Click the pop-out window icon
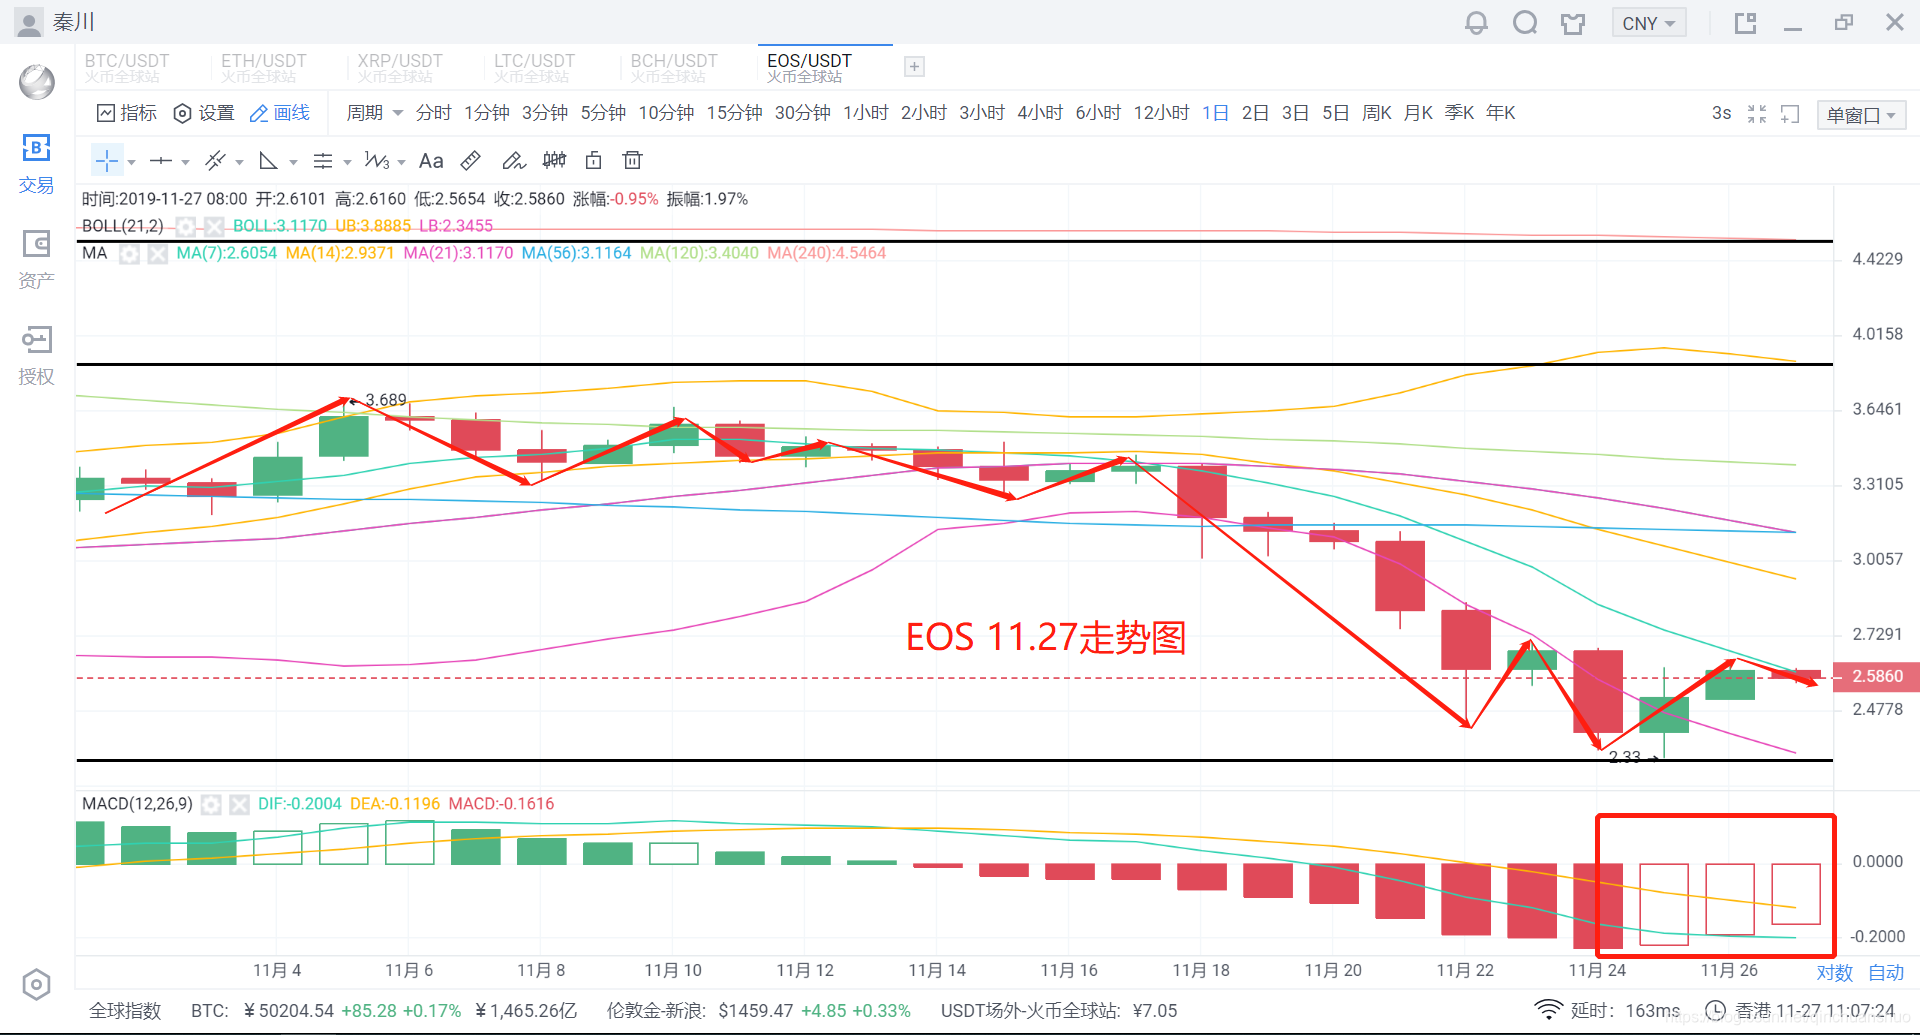Viewport: 1920px width, 1035px height. [1745, 23]
